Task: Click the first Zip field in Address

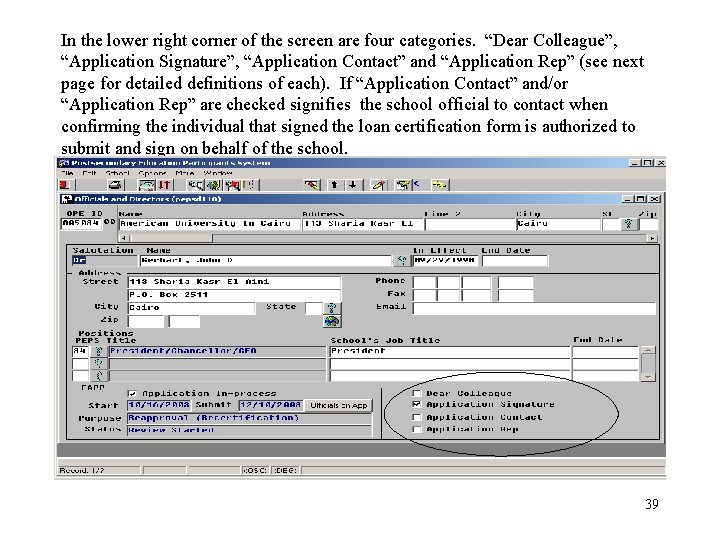Action: 146,321
